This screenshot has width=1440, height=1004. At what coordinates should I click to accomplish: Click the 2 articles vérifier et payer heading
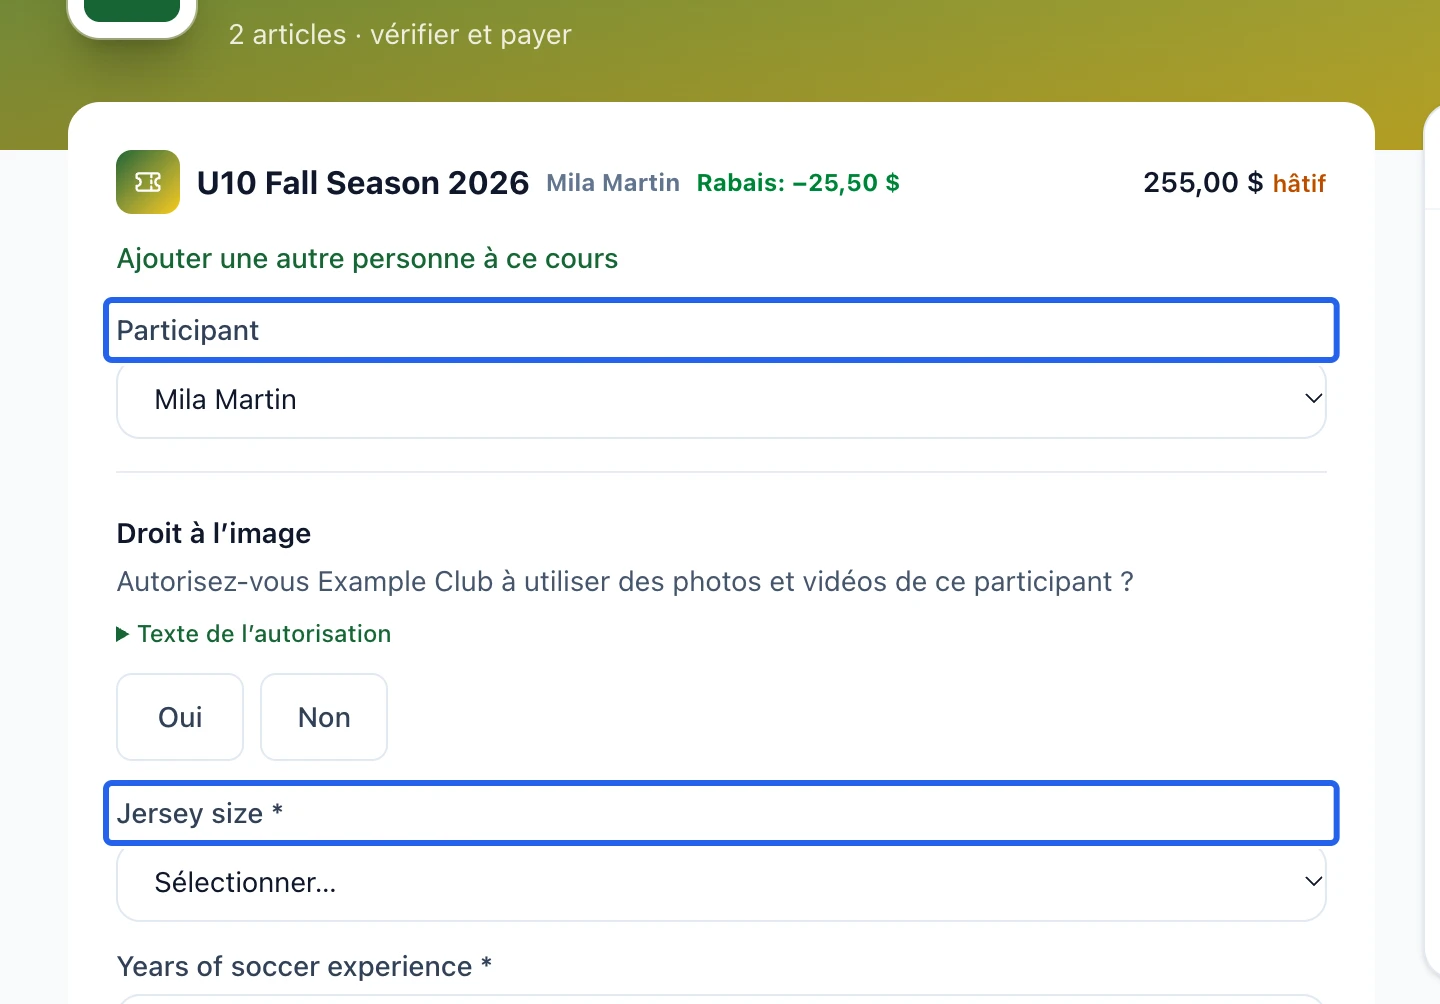pos(400,35)
